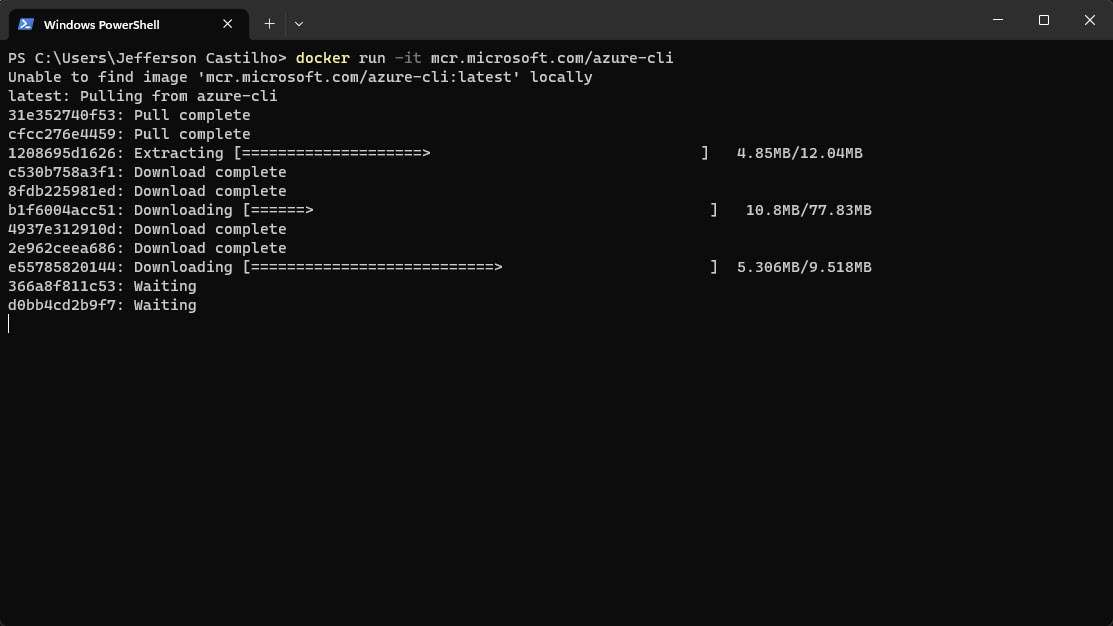1113x626 pixels.
Task: Click the 'latest: Pulling from azure-cli' line
Action: [142, 95]
